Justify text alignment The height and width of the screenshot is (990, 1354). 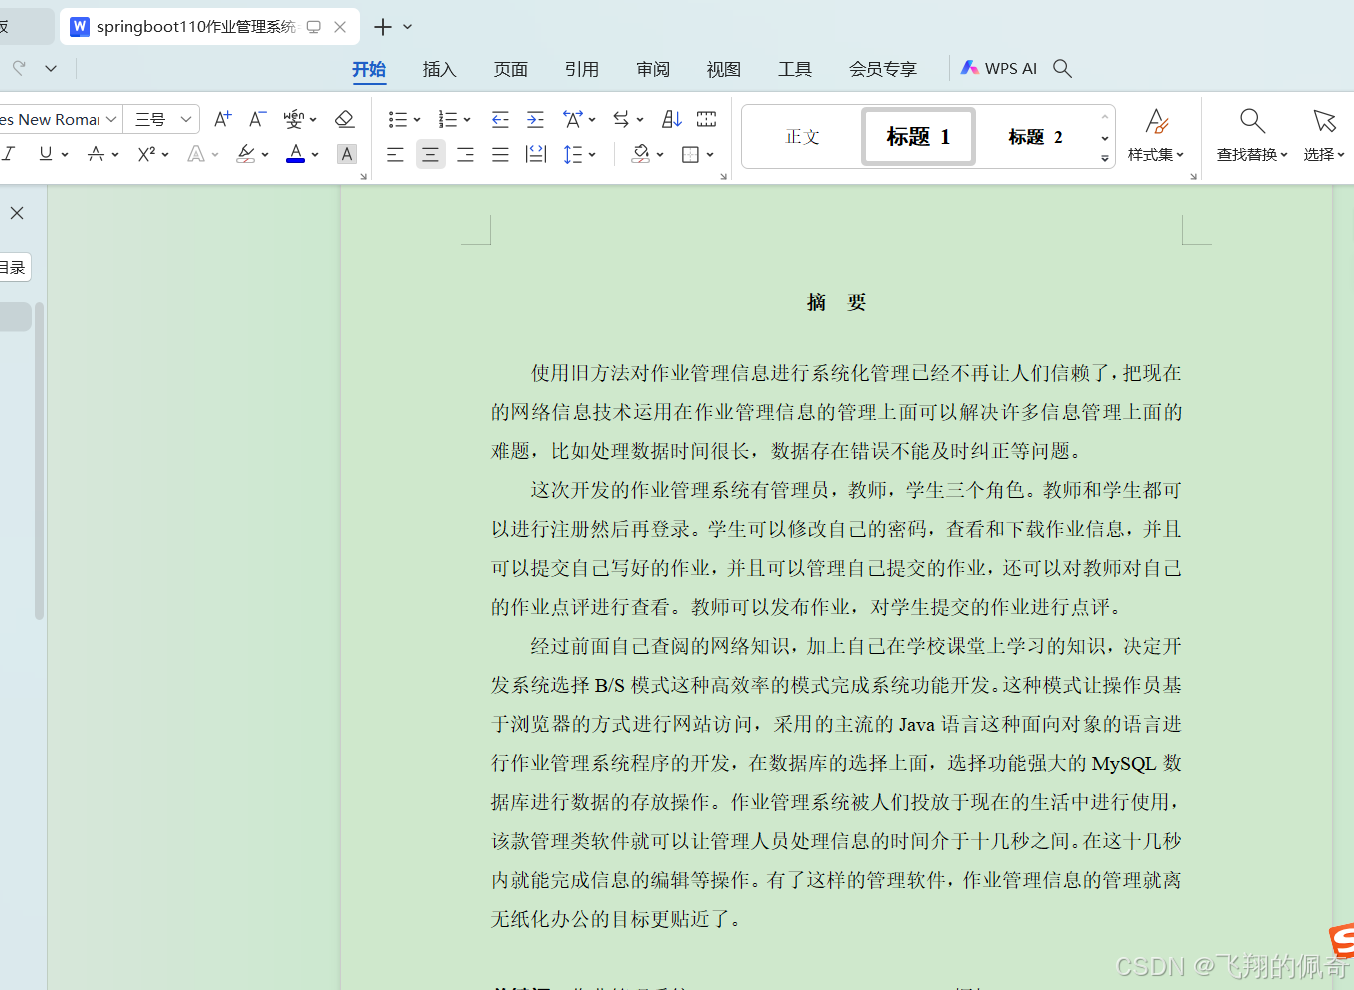coord(500,154)
